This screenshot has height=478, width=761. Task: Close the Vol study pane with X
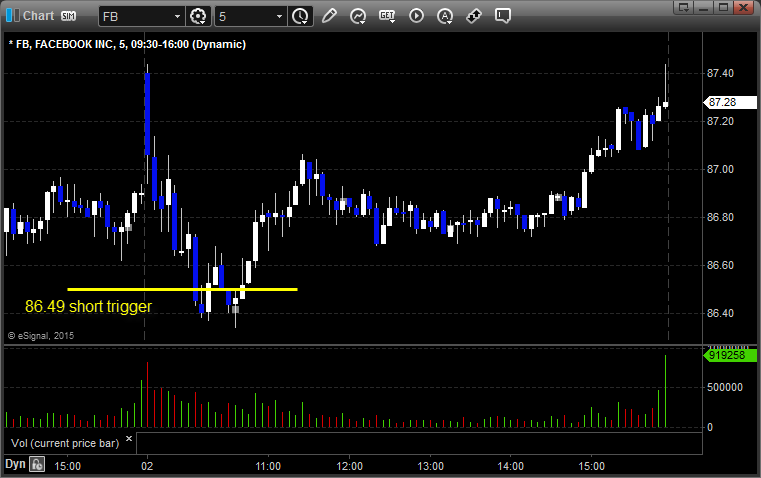click(129, 439)
